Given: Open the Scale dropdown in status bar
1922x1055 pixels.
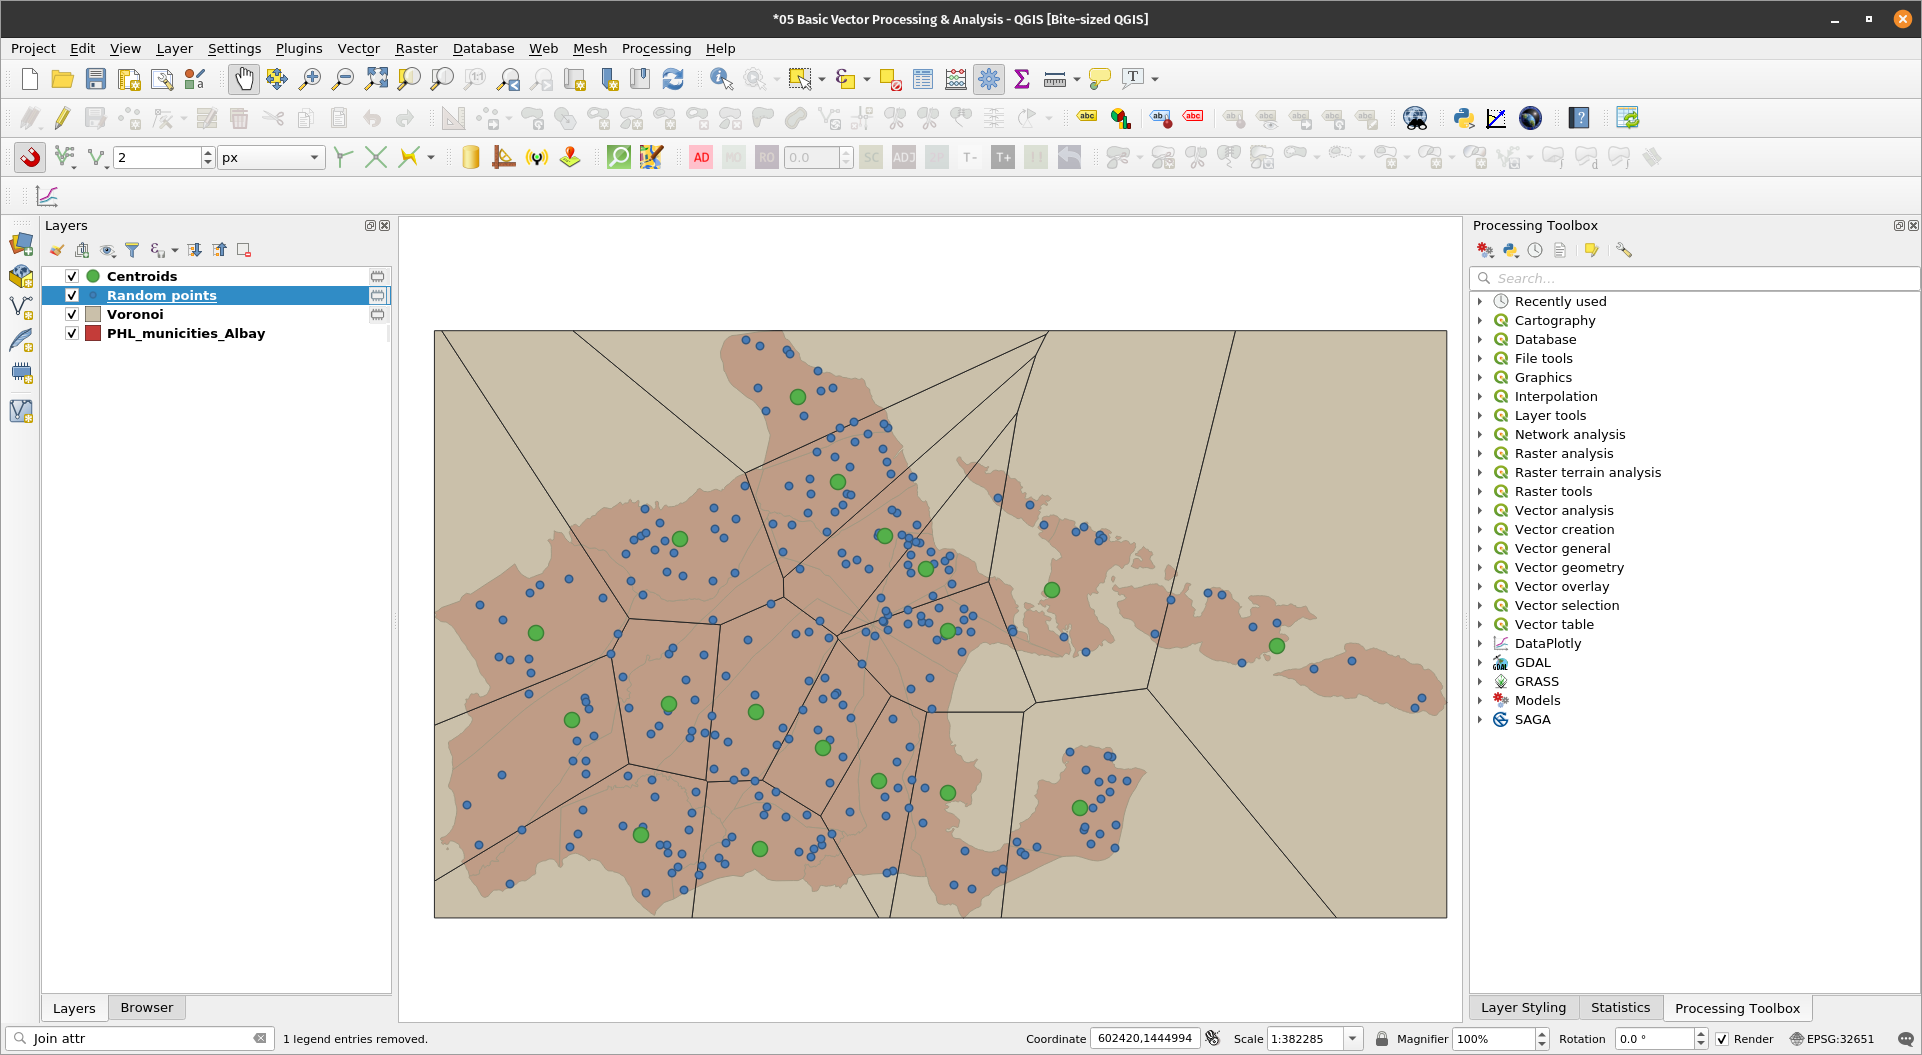Looking at the screenshot, I should (1352, 1039).
